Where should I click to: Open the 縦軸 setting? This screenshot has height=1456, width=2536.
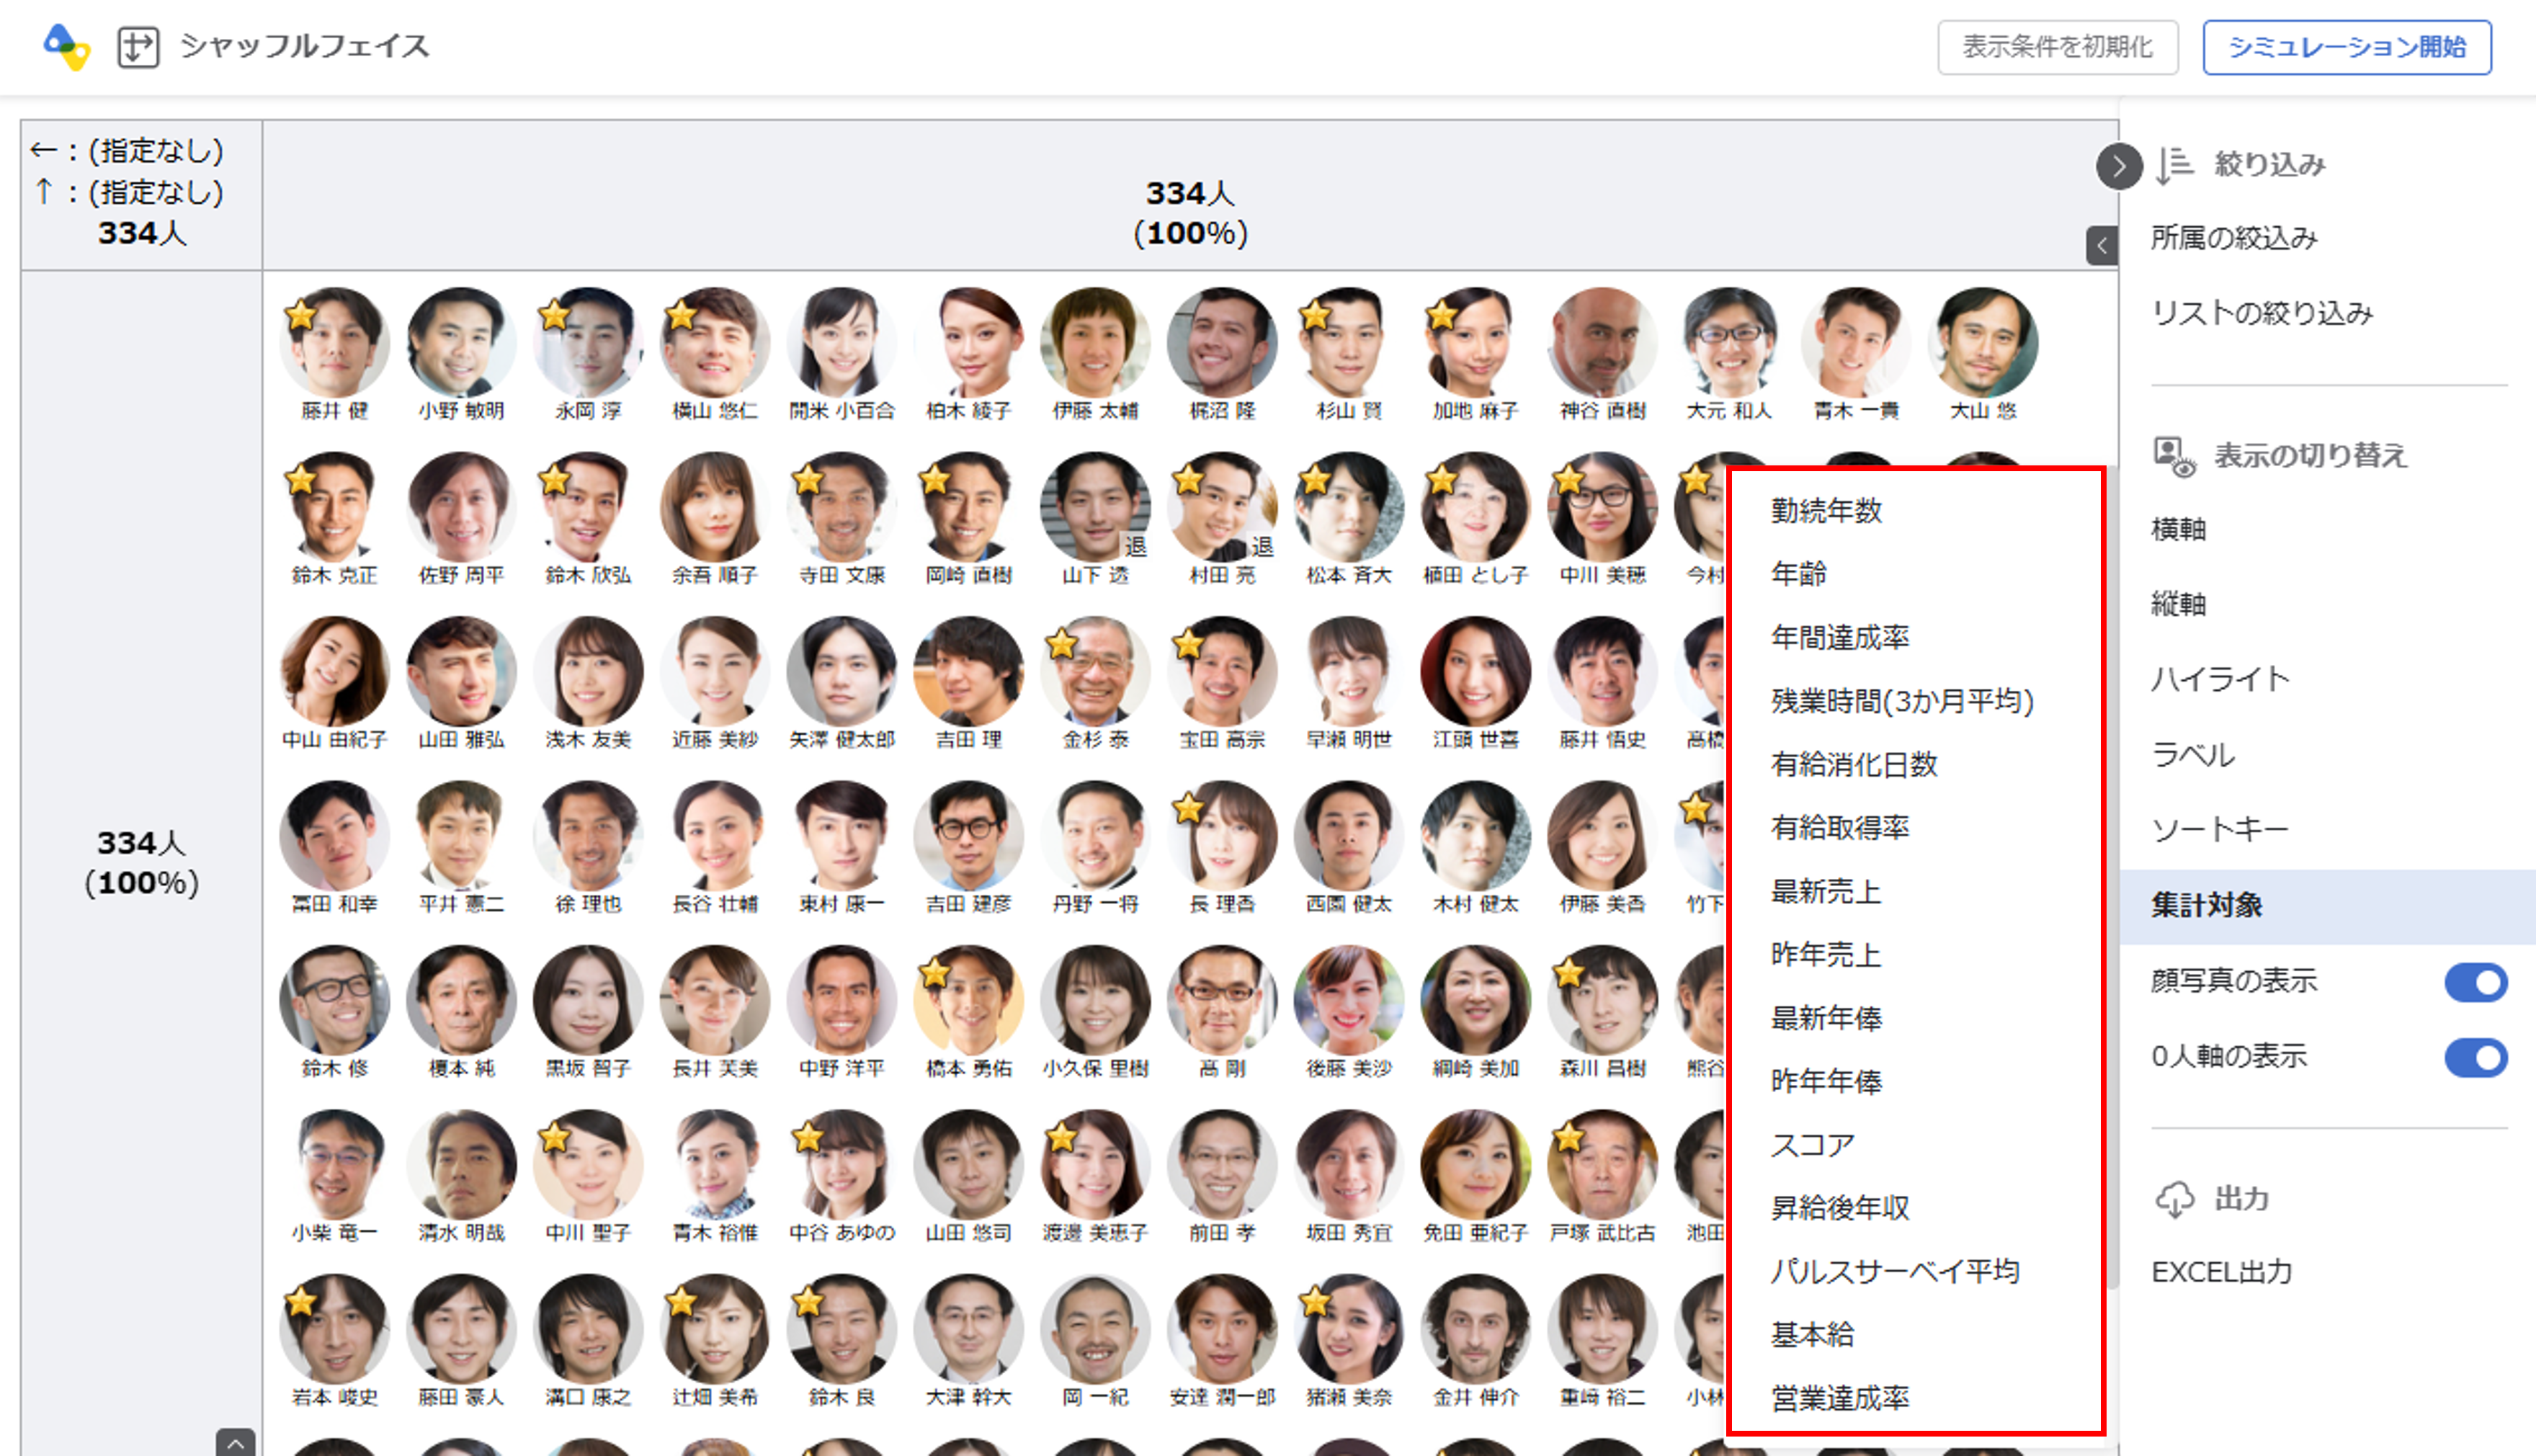2178,604
